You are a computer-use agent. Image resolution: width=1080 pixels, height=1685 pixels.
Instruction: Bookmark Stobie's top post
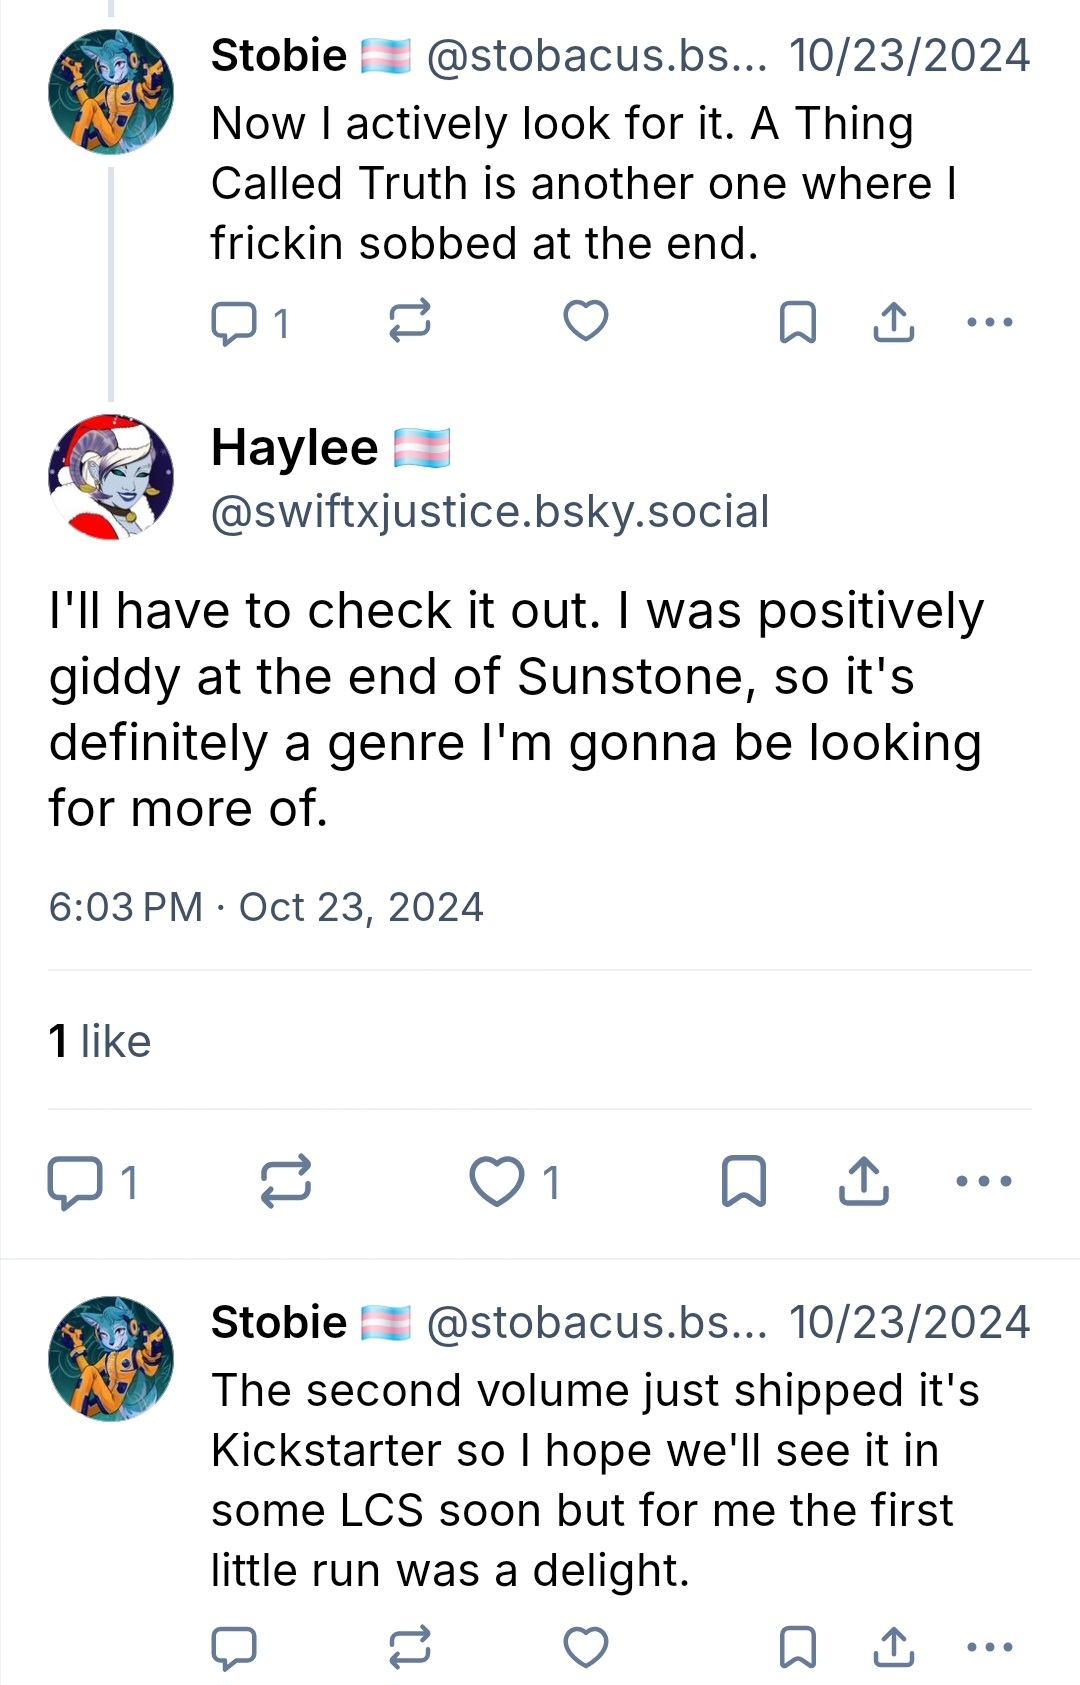[797, 322]
